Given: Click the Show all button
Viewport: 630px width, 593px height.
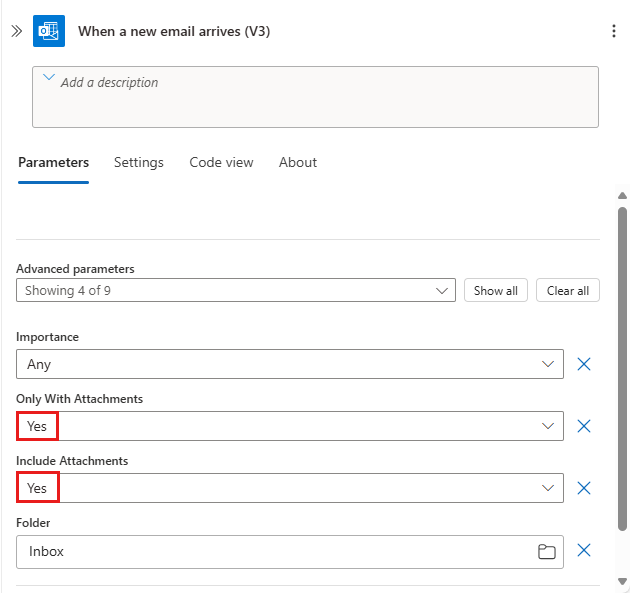Looking at the screenshot, I should pos(496,291).
